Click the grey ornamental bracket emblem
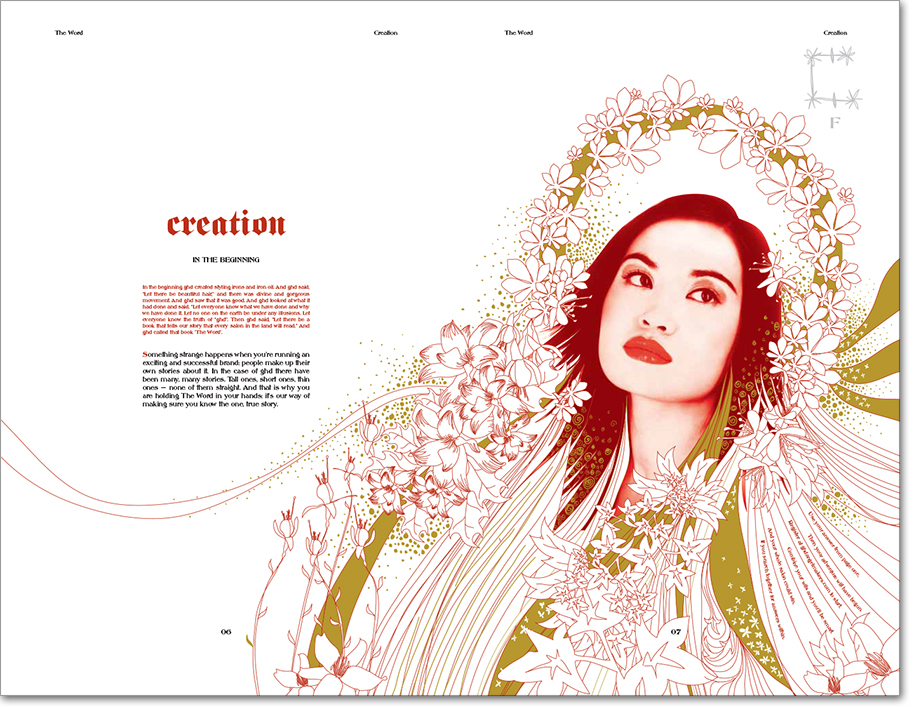The width and height of the screenshot is (915, 710). click(x=832, y=79)
